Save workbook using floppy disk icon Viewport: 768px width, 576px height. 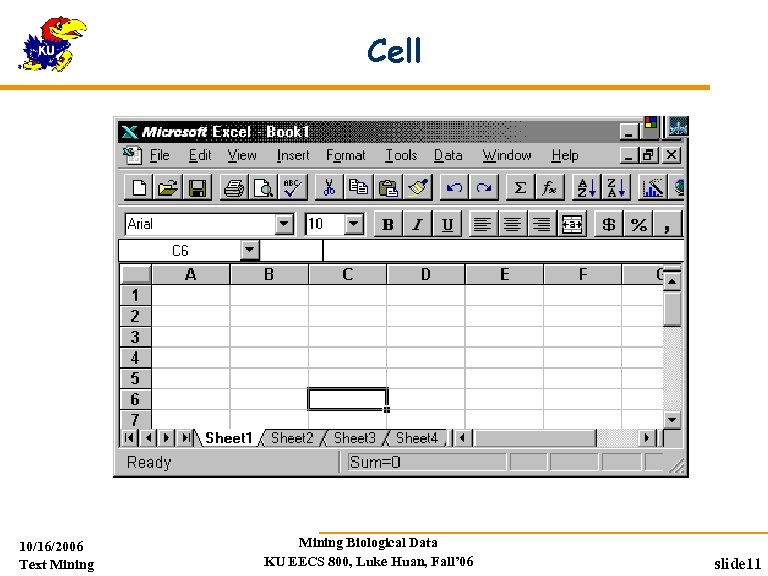coord(197,187)
